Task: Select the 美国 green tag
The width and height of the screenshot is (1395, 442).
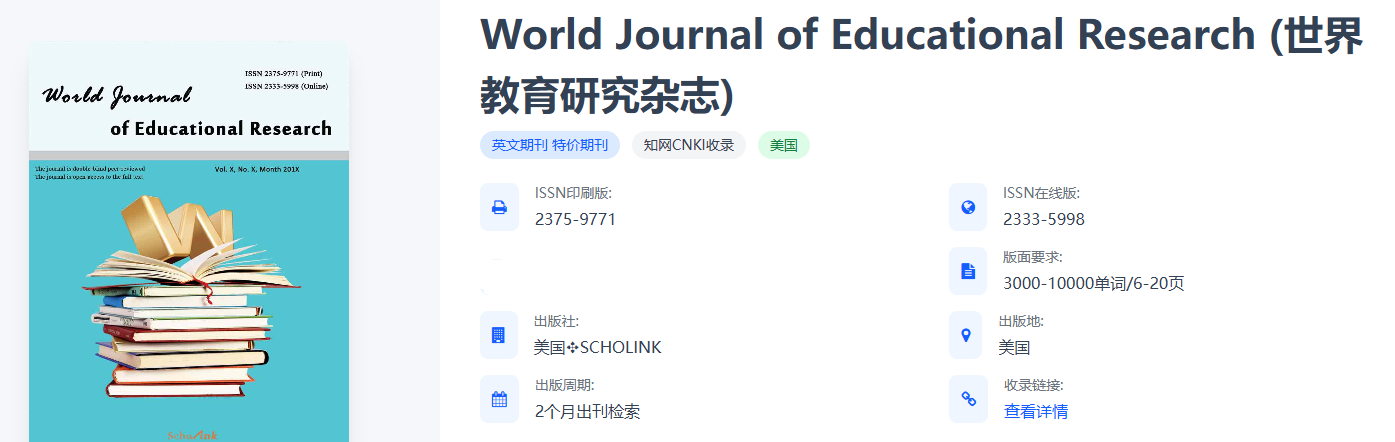Action: pyautogui.click(x=784, y=145)
